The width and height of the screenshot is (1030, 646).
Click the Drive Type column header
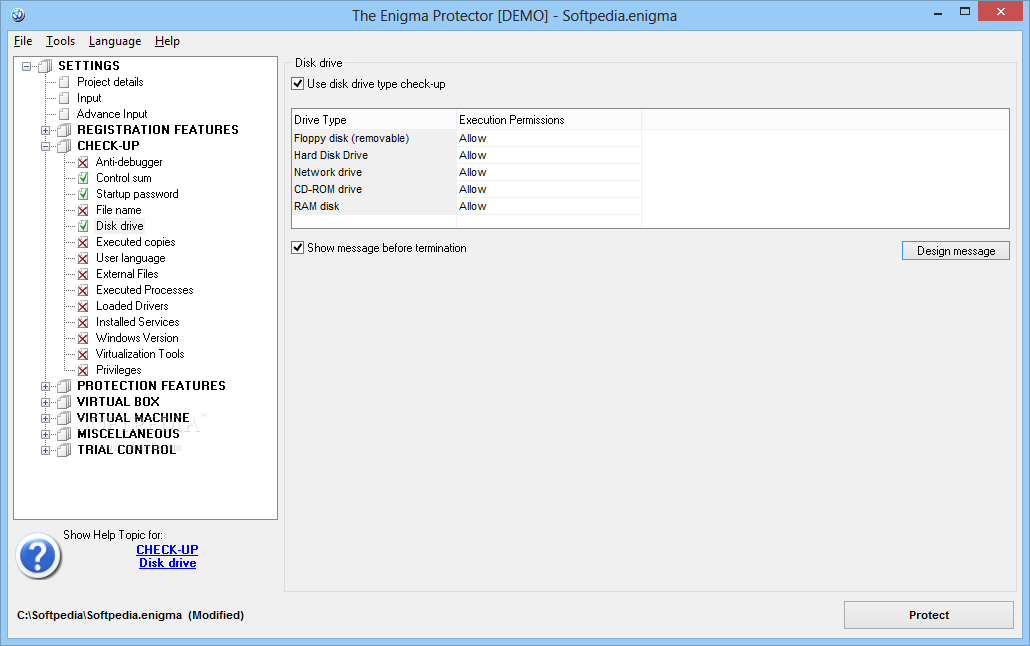point(374,120)
